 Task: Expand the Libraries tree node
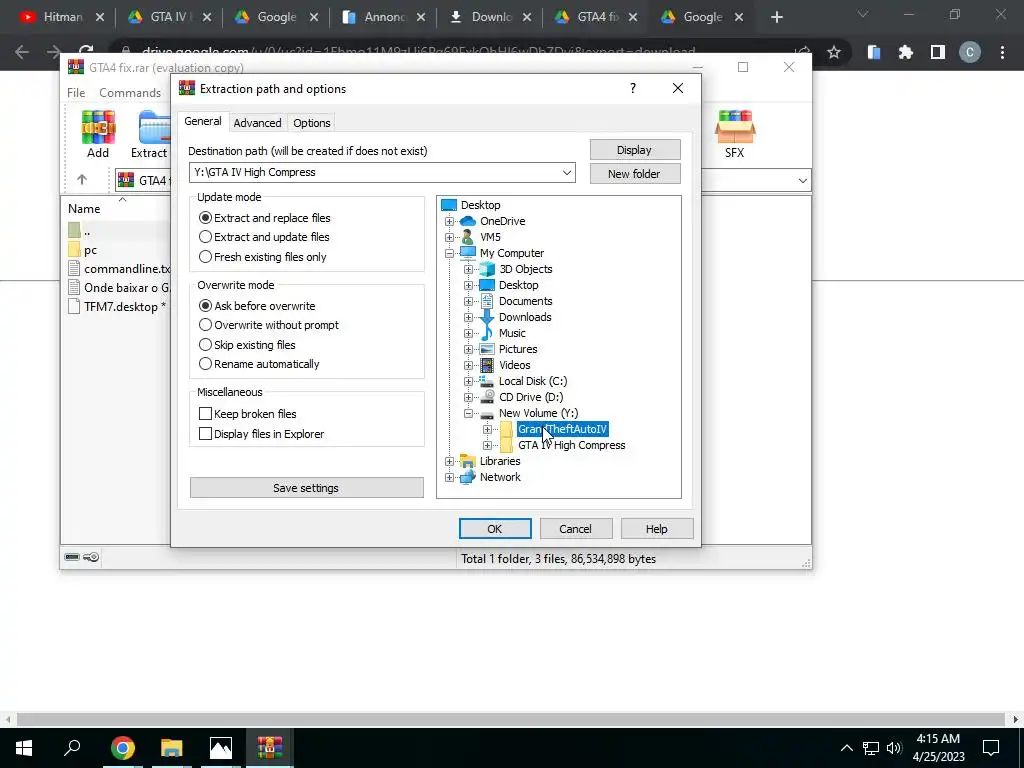[x=449, y=462]
